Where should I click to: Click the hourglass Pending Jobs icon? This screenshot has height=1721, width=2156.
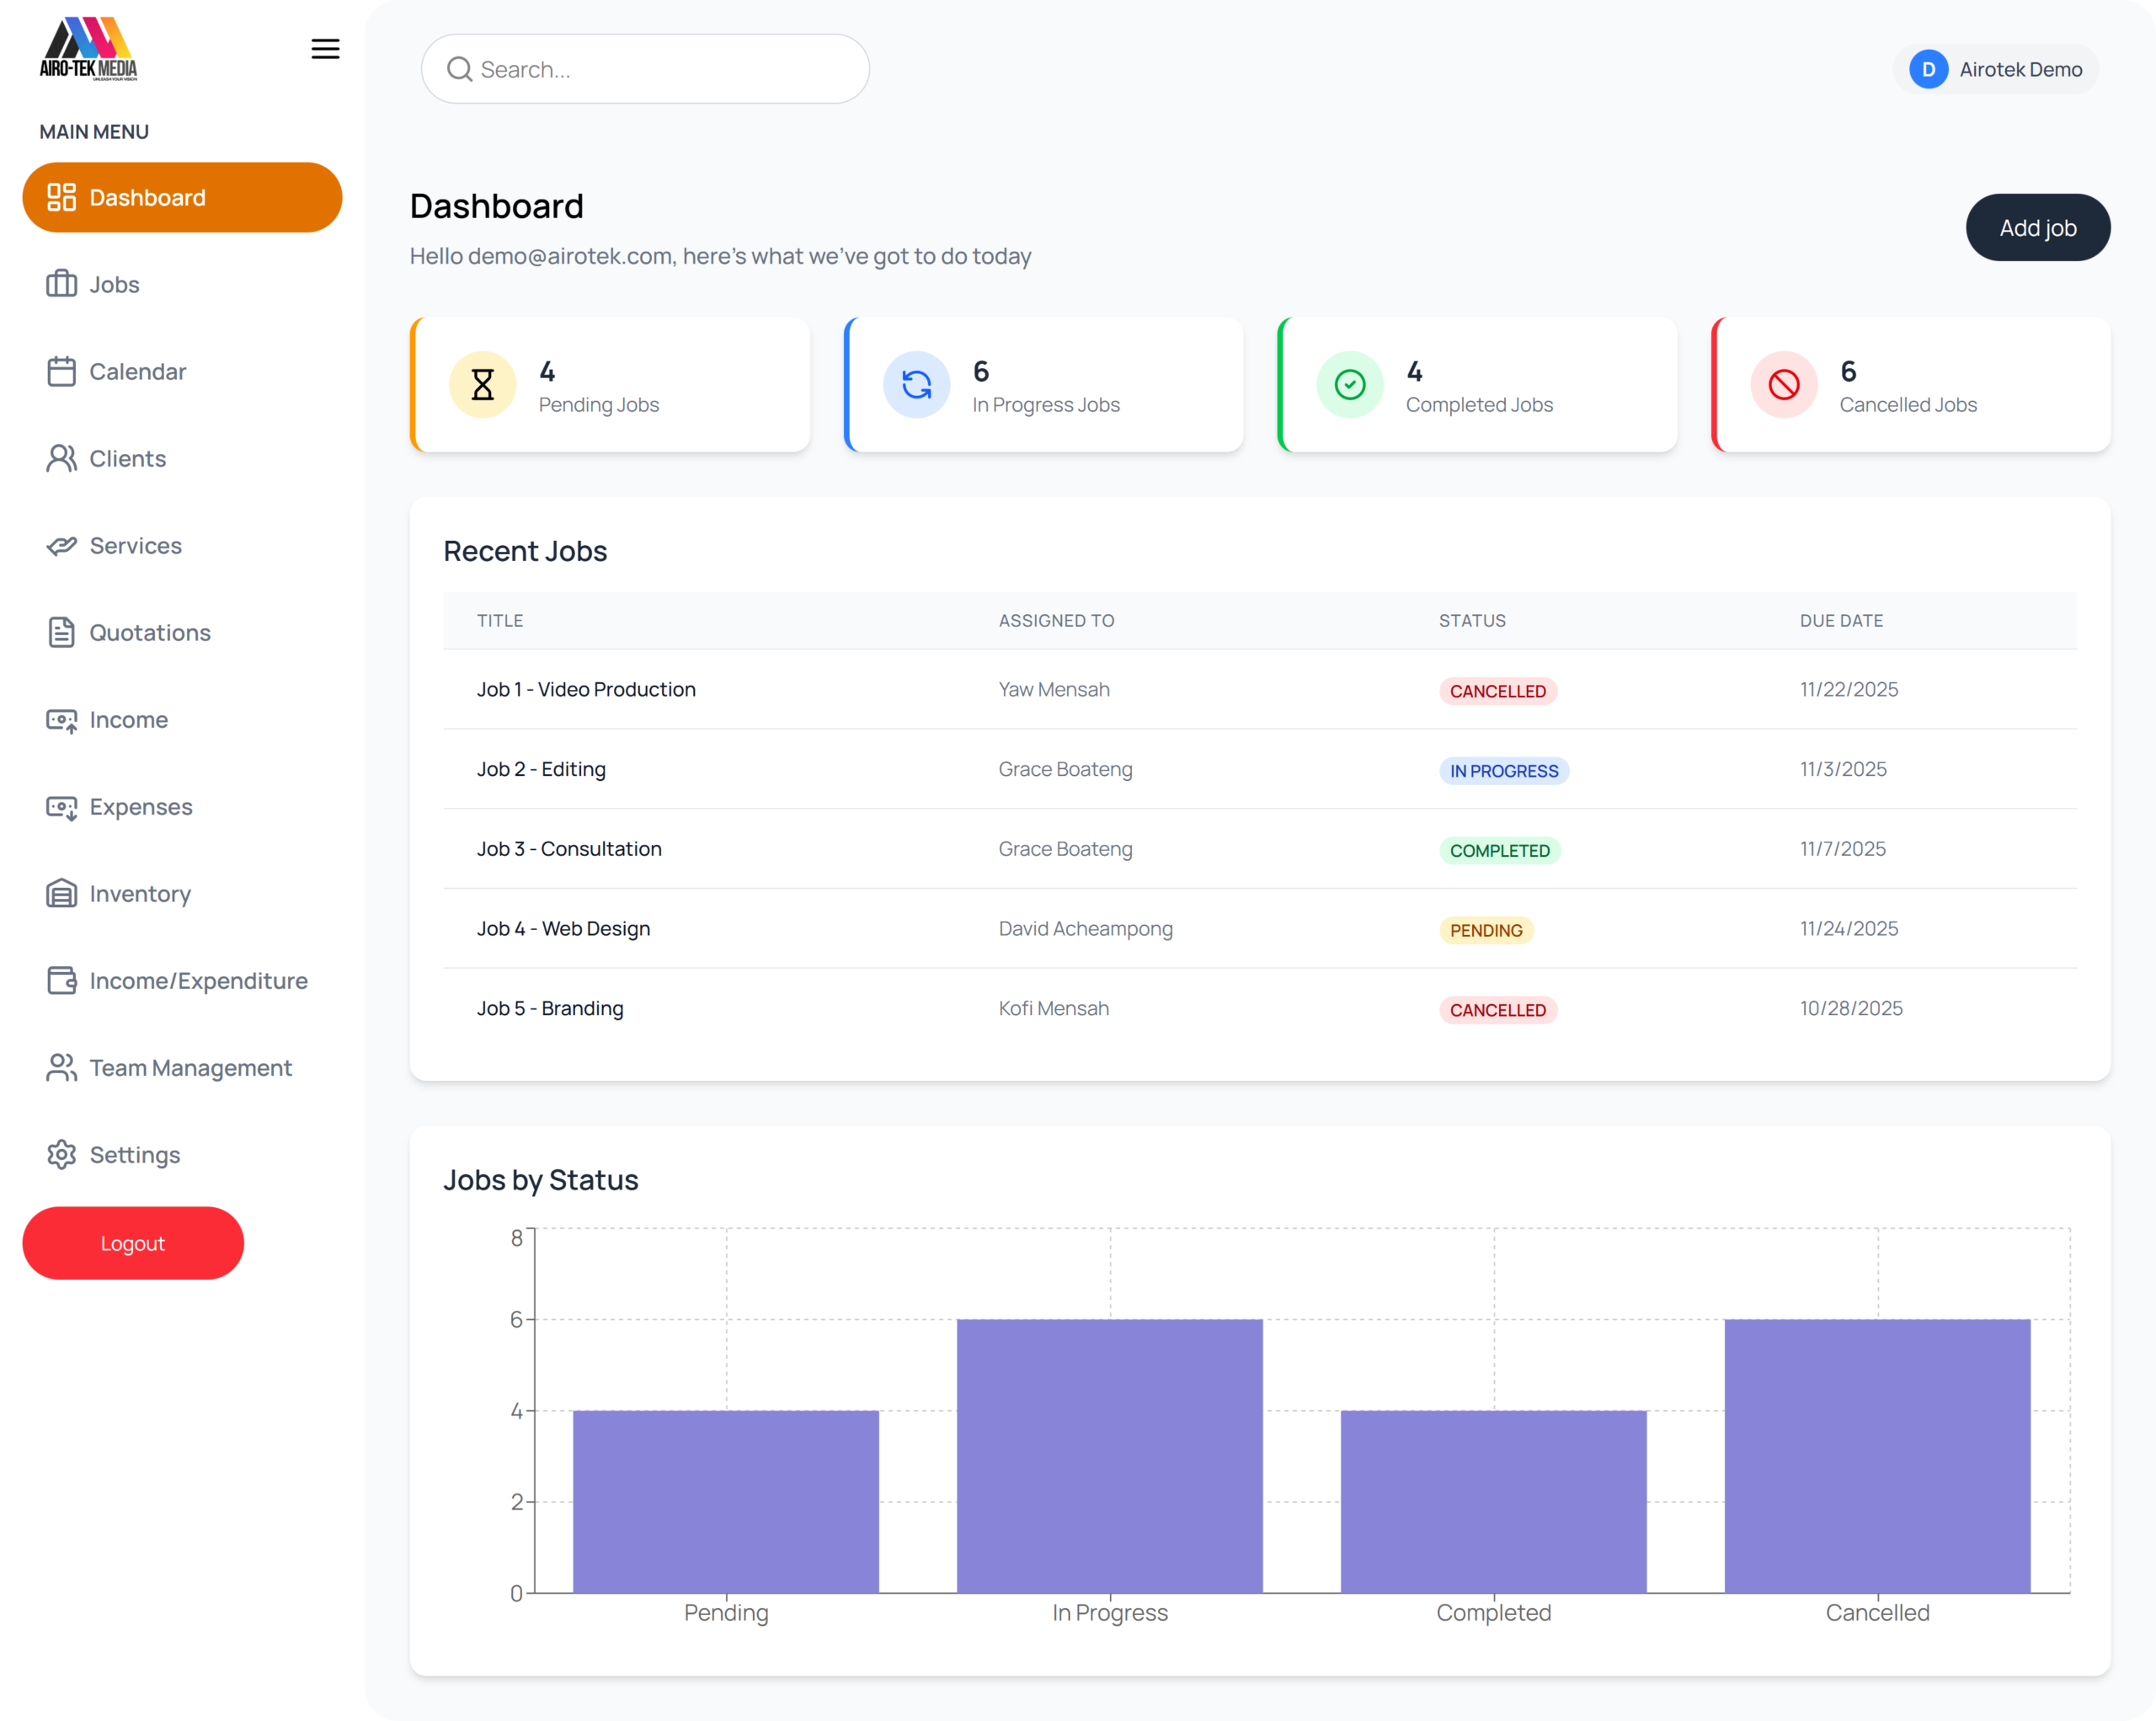(482, 385)
